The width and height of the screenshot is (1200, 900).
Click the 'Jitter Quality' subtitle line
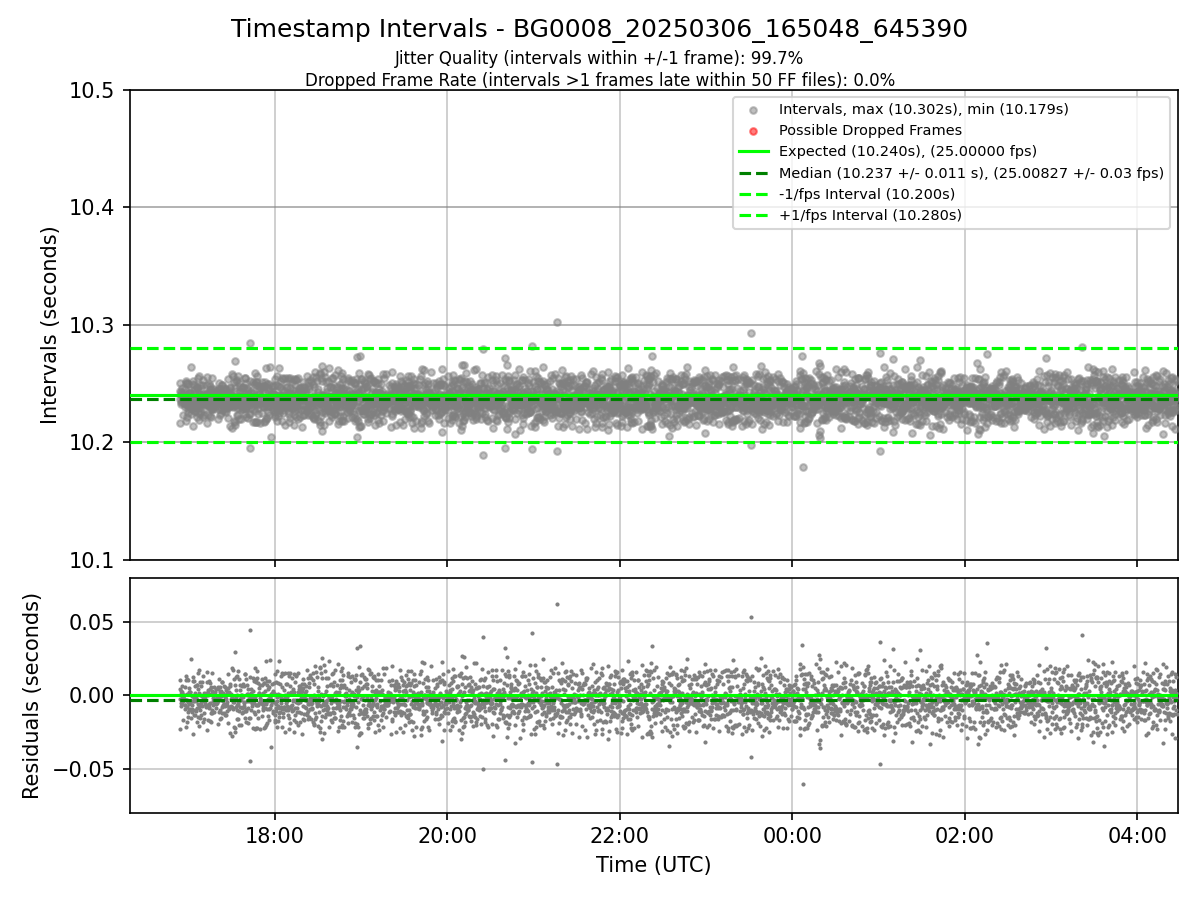(599, 58)
